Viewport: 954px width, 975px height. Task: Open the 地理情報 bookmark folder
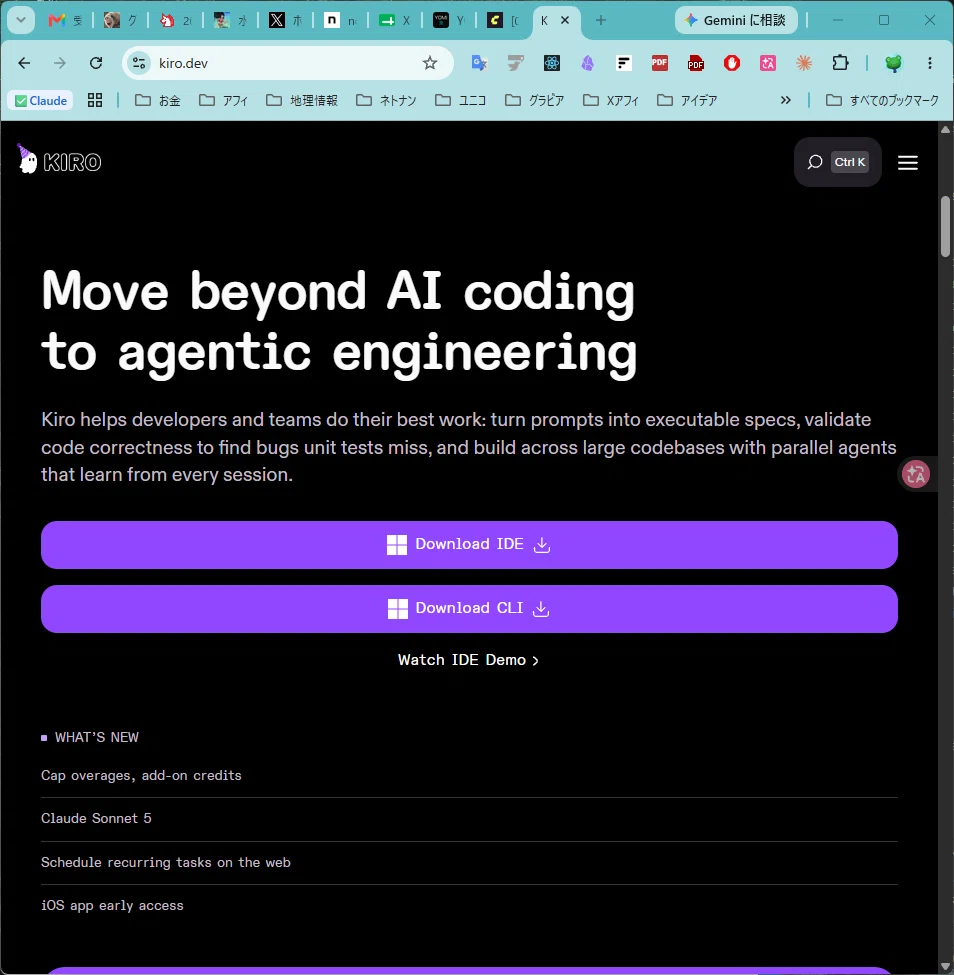(302, 100)
